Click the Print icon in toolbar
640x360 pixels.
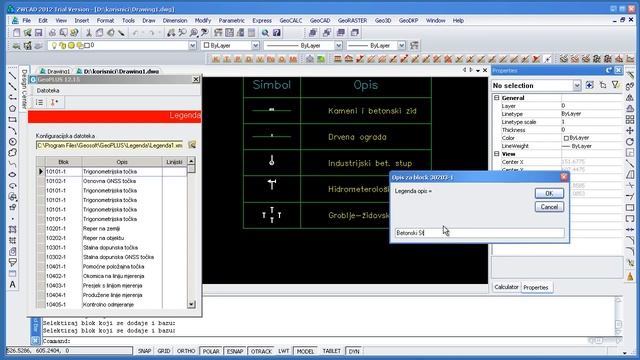(x=52, y=33)
